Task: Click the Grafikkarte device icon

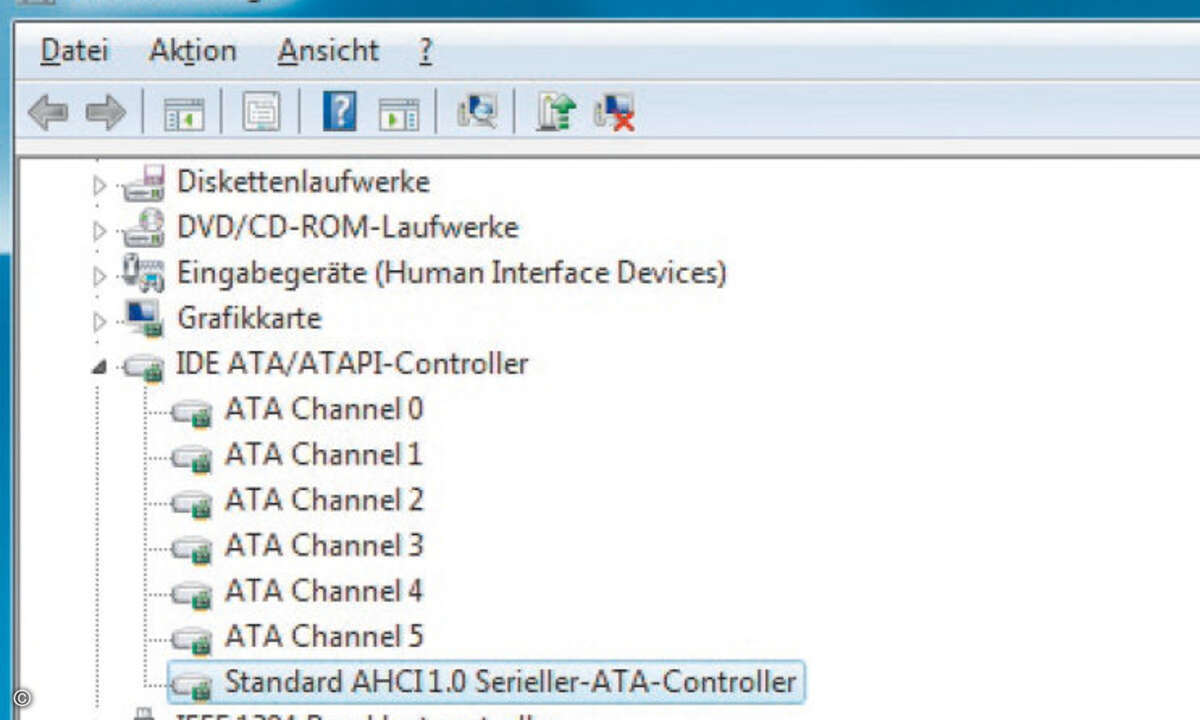Action: (x=146, y=317)
